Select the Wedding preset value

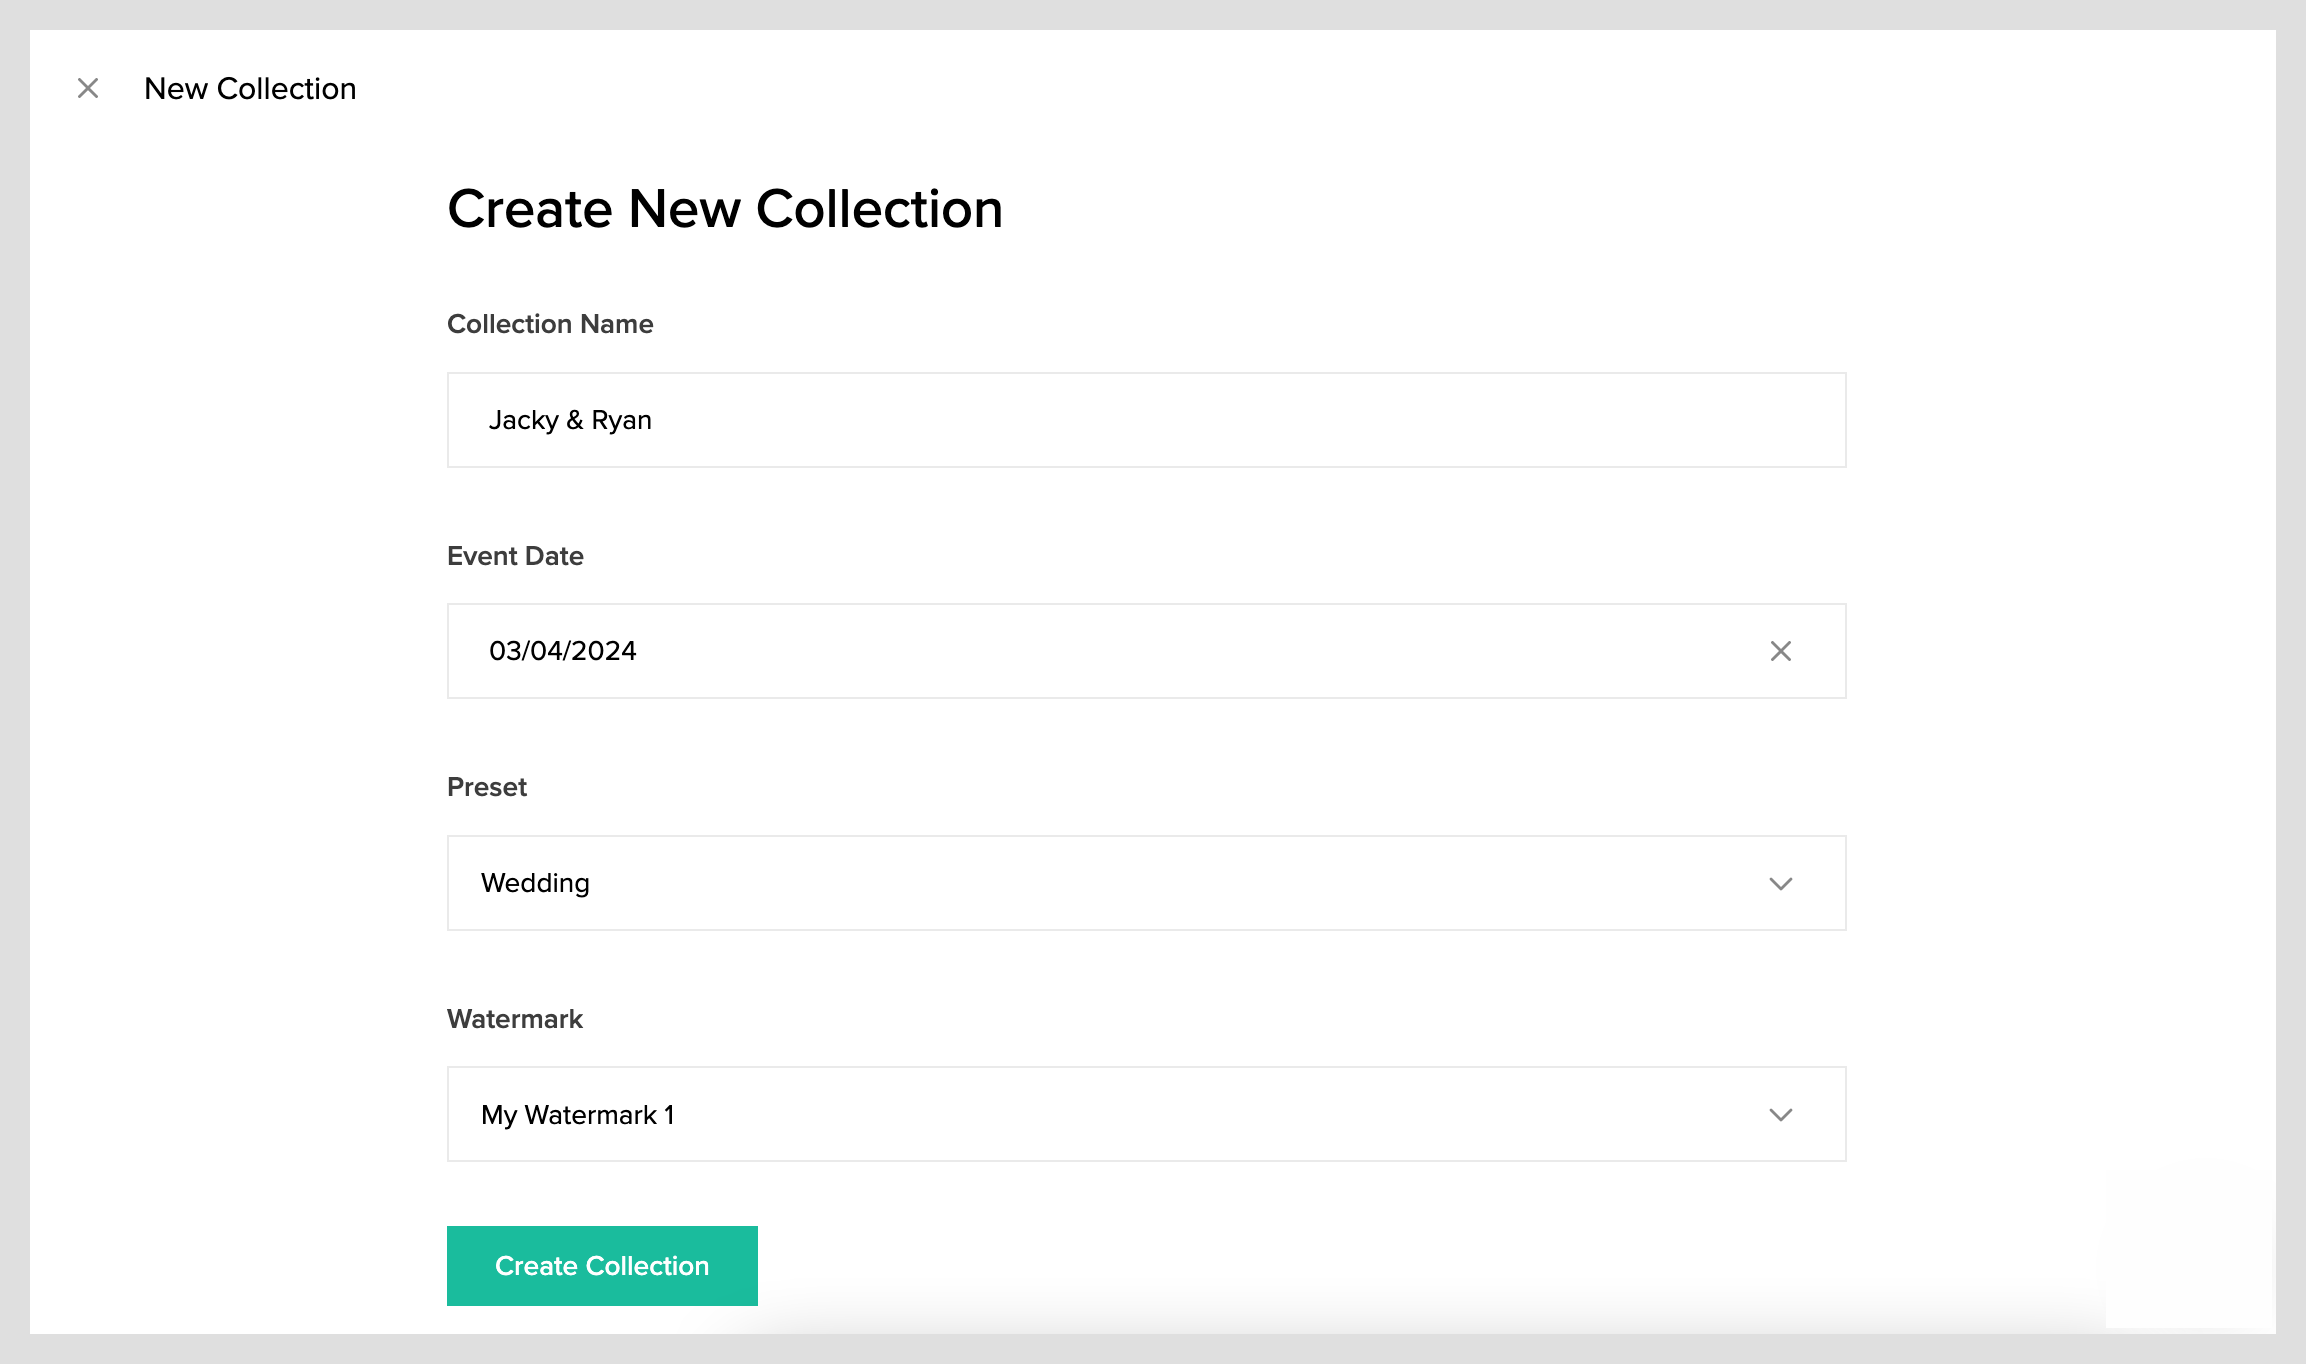(534, 883)
